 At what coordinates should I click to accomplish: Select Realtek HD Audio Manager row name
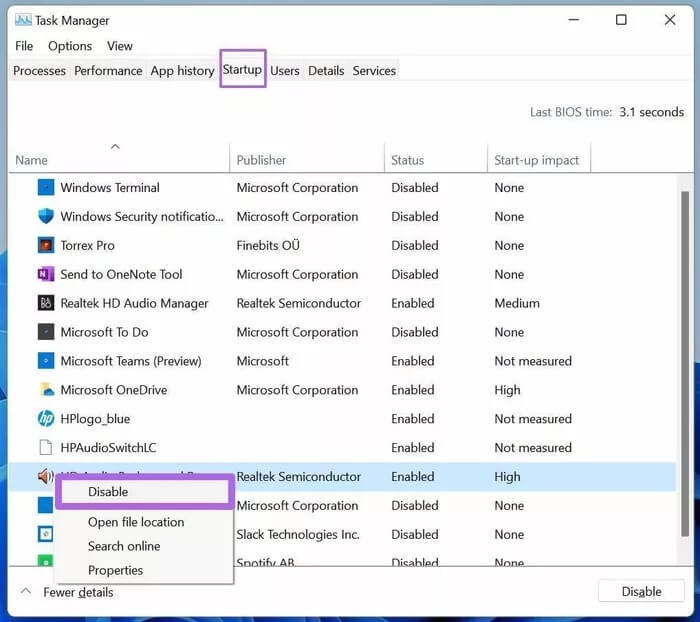134,303
